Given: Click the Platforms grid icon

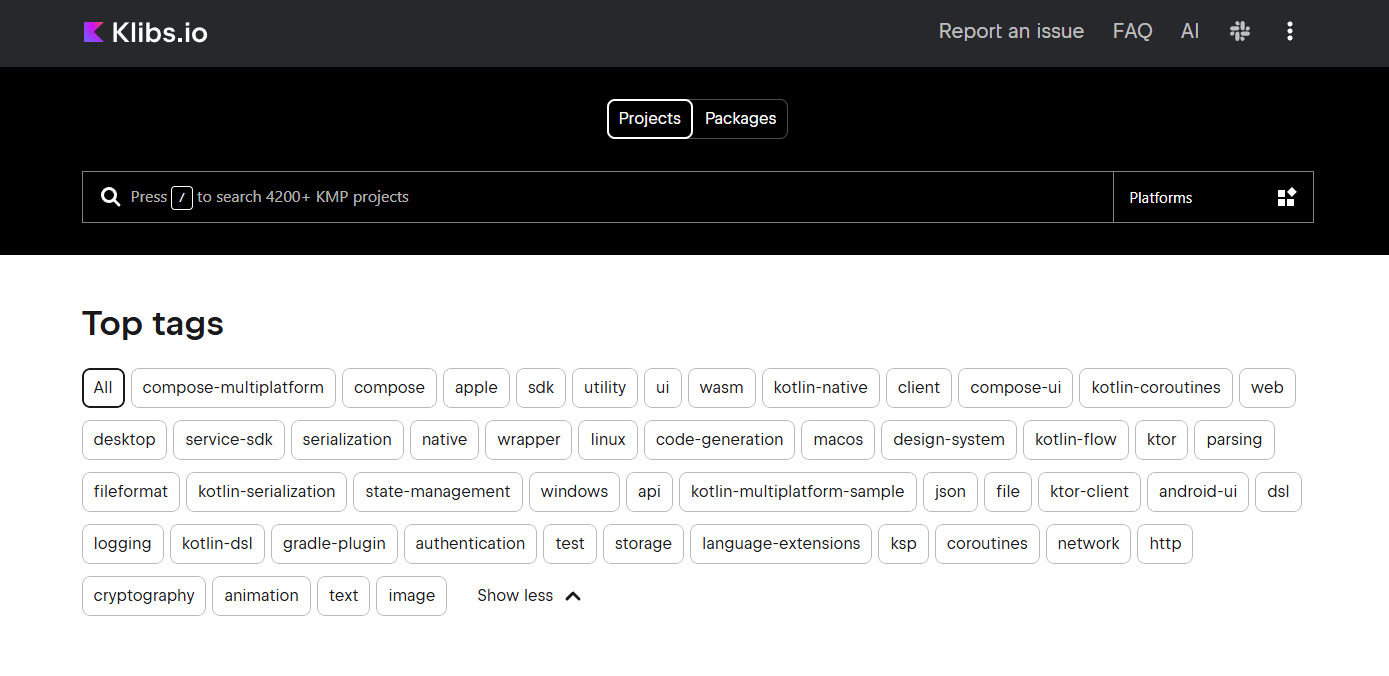Looking at the screenshot, I should point(1287,197).
